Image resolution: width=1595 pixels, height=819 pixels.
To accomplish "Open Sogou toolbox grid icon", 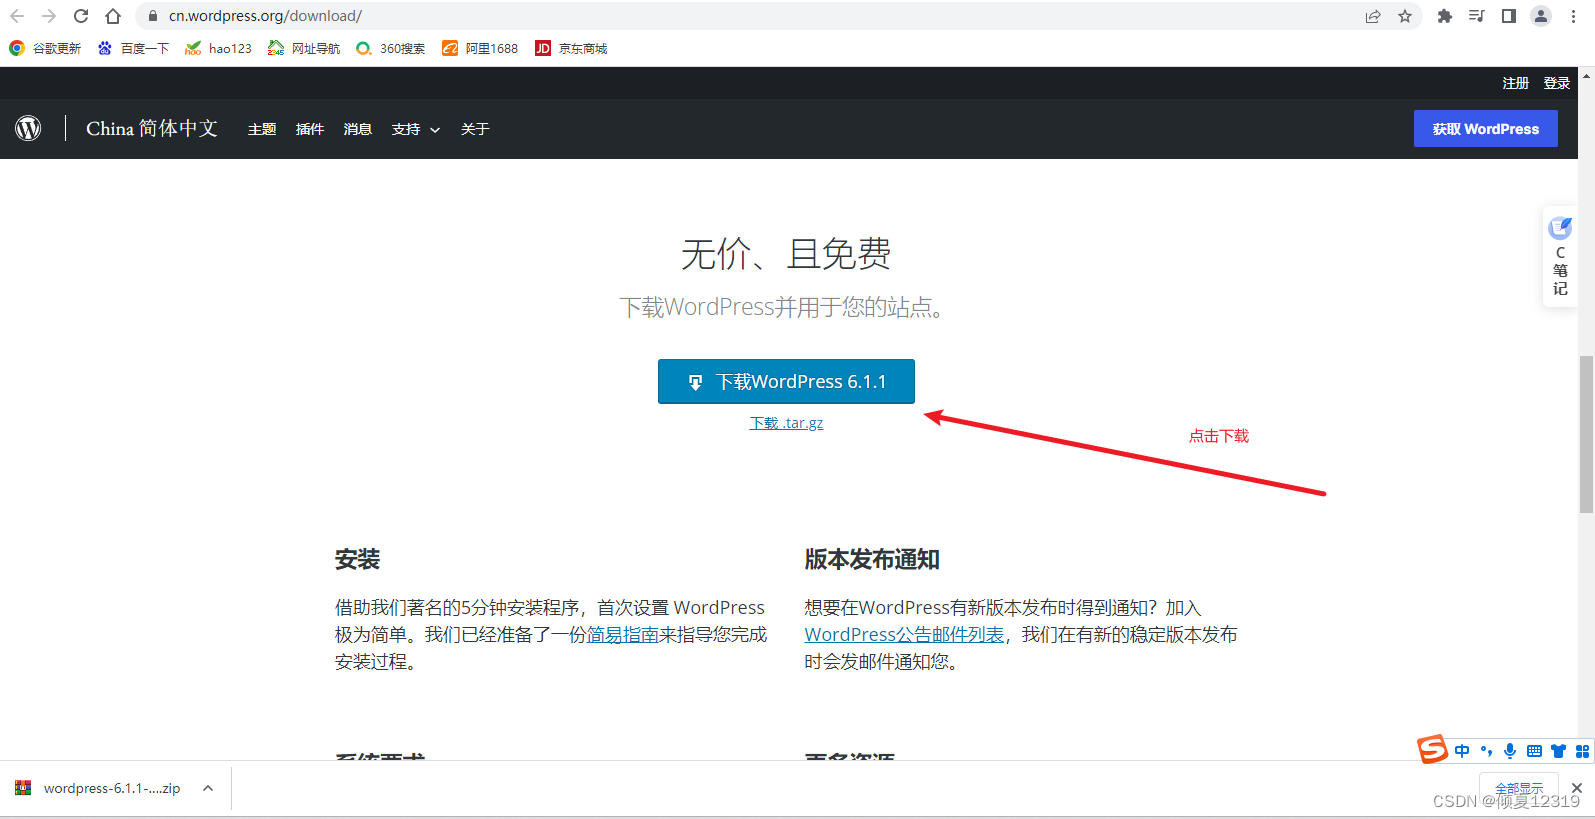I will [1582, 751].
